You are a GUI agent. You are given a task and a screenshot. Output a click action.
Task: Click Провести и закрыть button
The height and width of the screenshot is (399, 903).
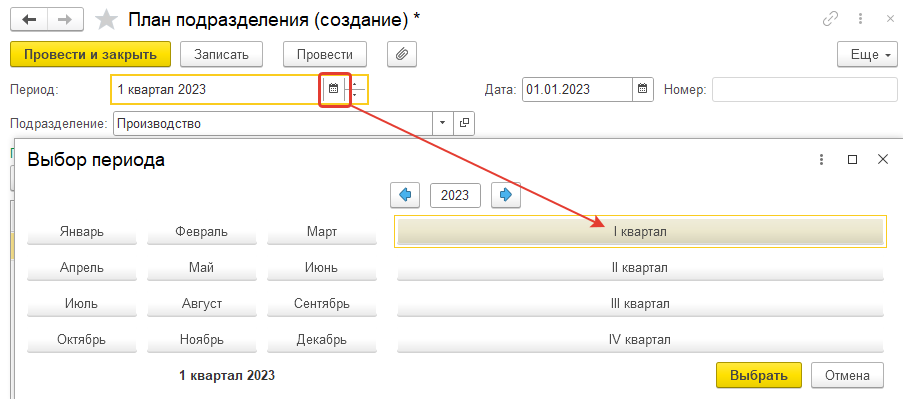[x=90, y=55]
